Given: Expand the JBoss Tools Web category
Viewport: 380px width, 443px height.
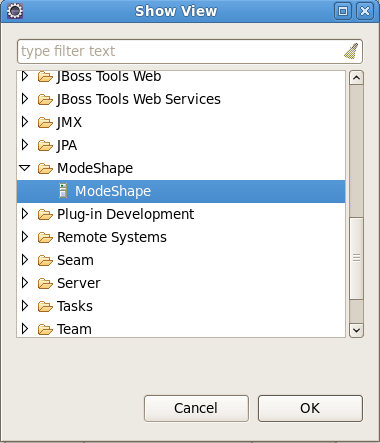Looking at the screenshot, I should click(25, 76).
